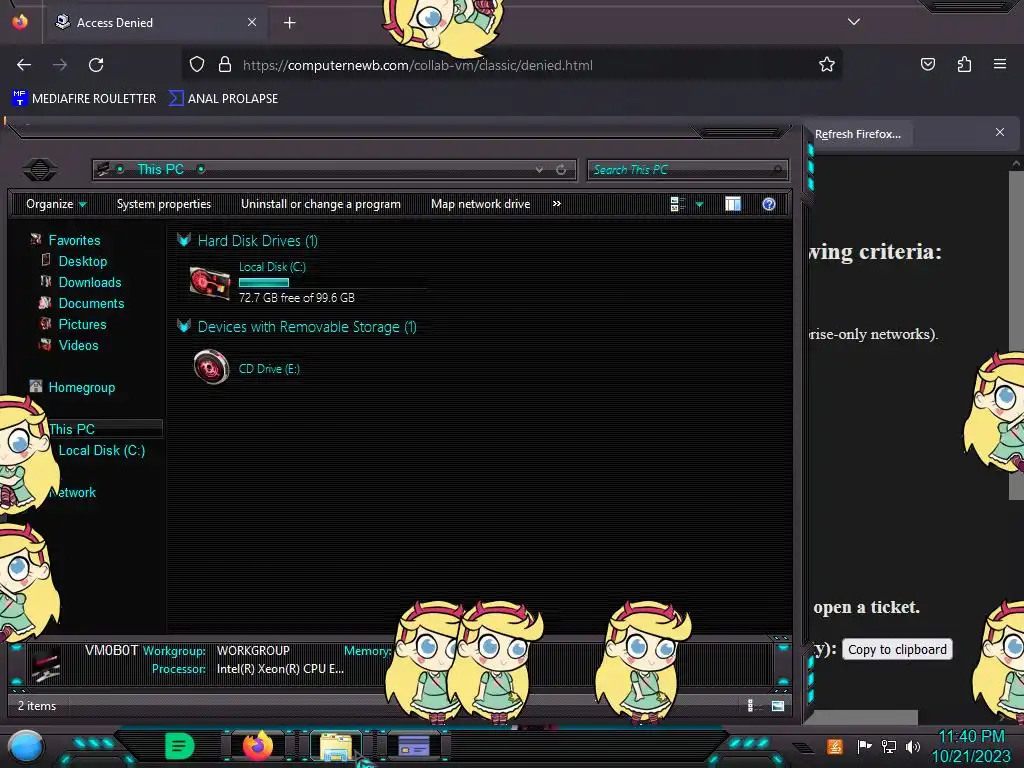Open green notes app in taskbar

point(179,746)
